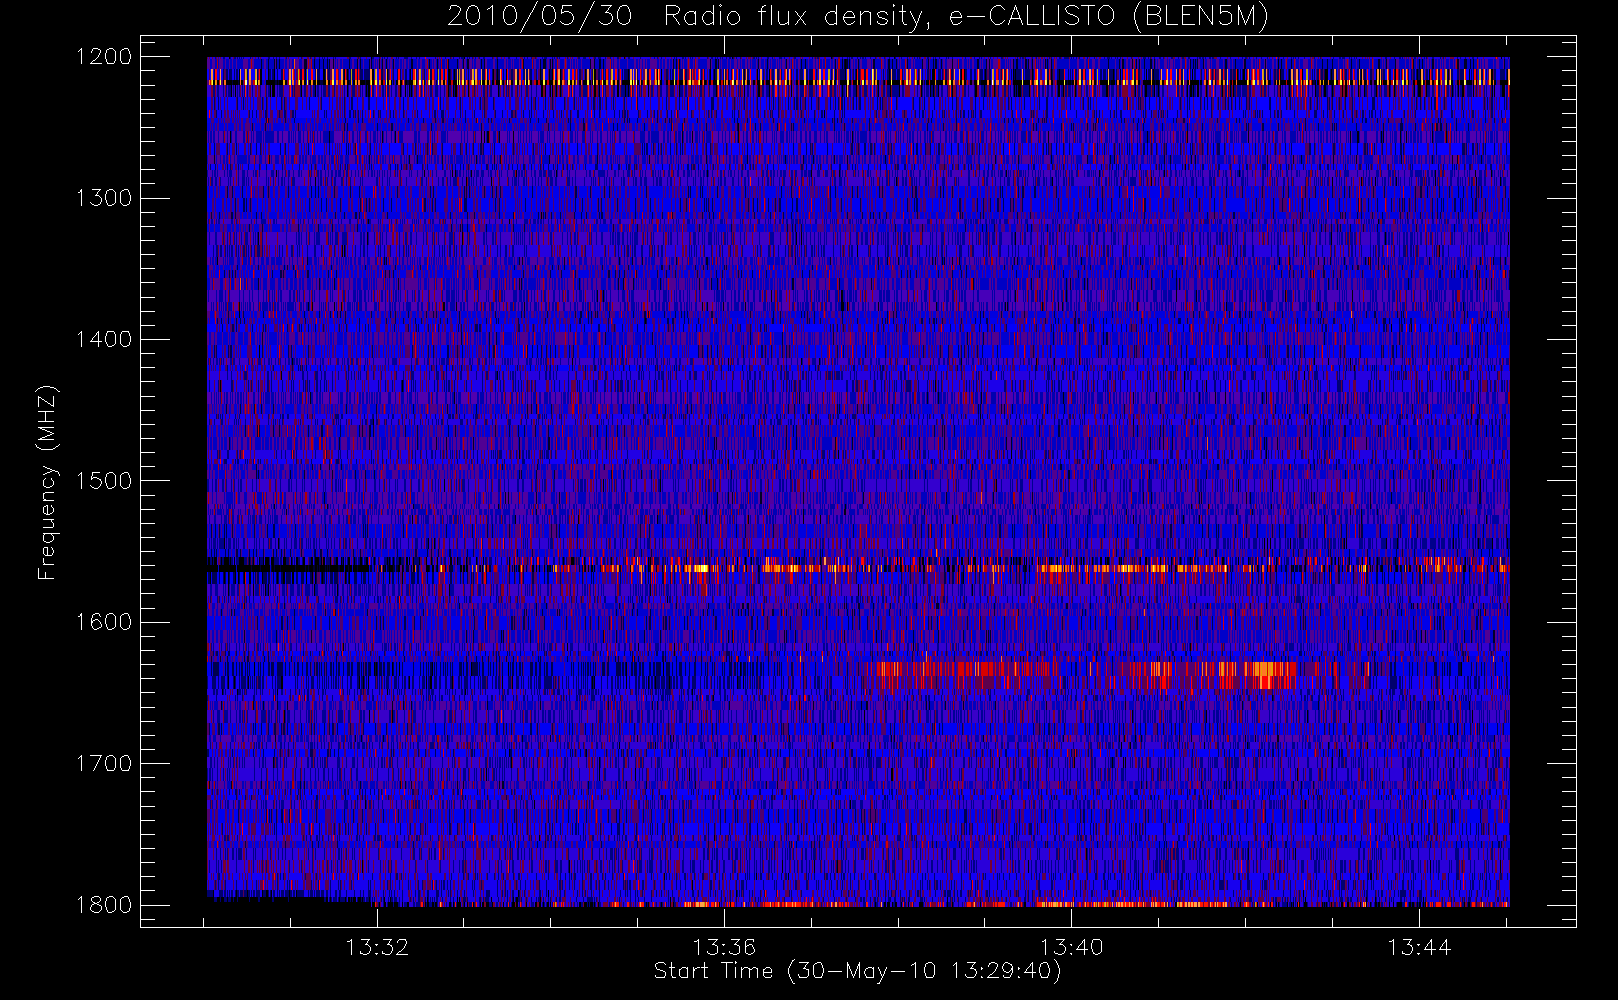Select the 1500 frequency axis label
This screenshot has height=1000, width=1618.
tap(104, 481)
